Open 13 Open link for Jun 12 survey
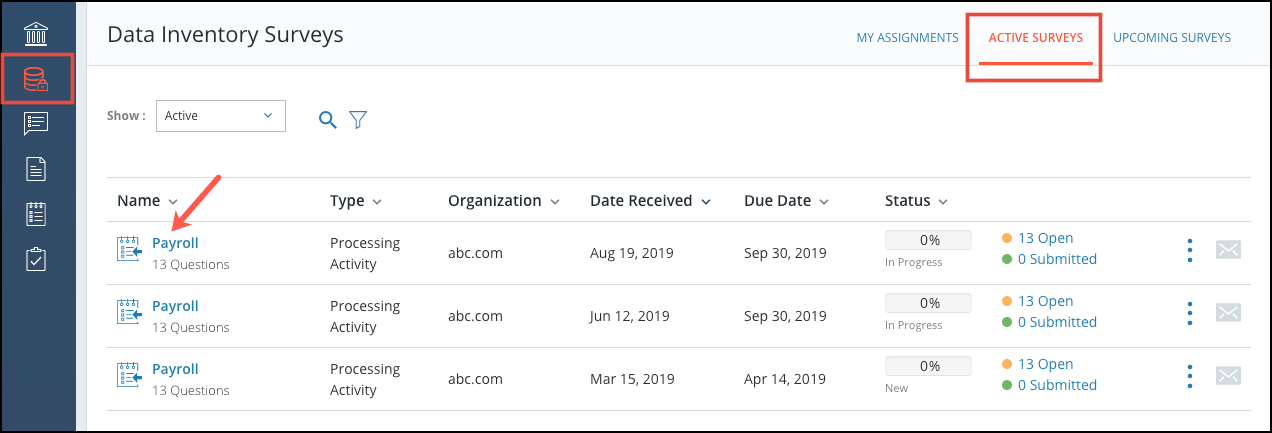The height and width of the screenshot is (433, 1272). point(1045,301)
